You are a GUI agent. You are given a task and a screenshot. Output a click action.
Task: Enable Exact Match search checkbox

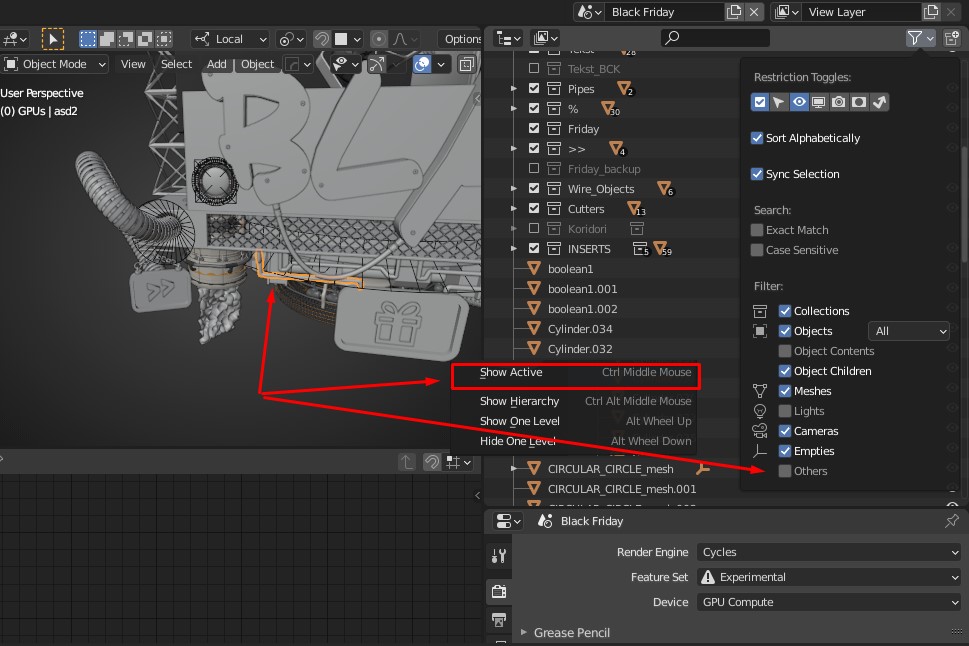coord(757,230)
